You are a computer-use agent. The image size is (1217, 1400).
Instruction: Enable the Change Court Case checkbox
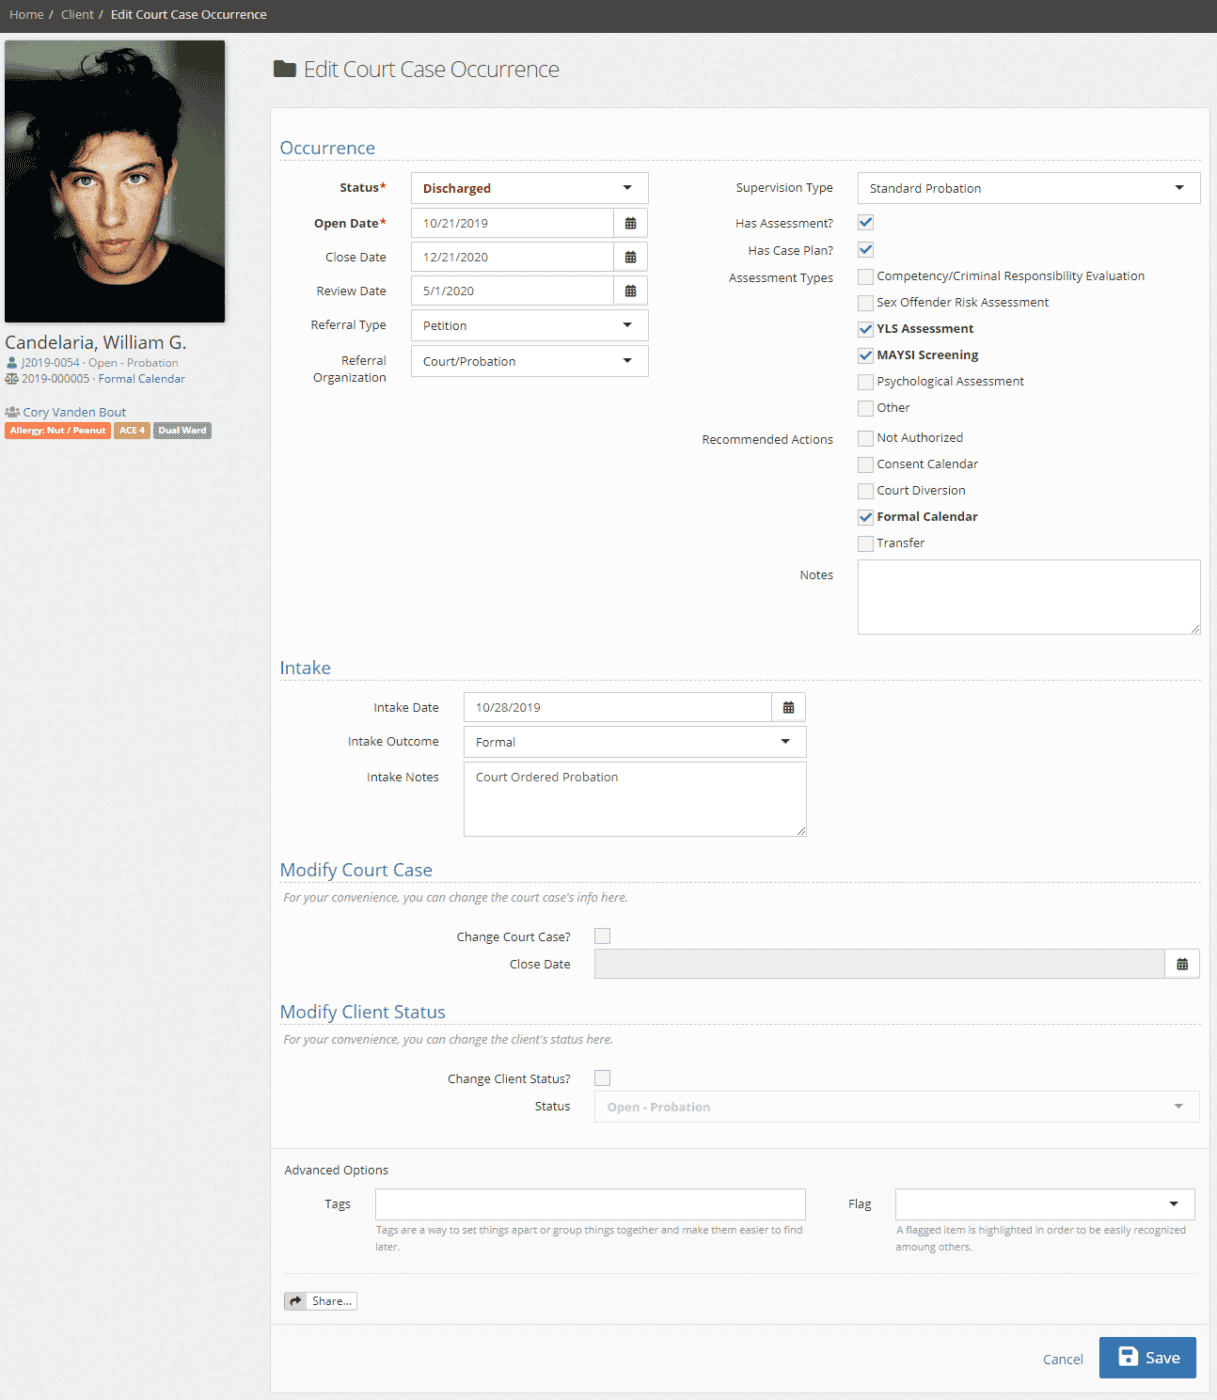602,936
